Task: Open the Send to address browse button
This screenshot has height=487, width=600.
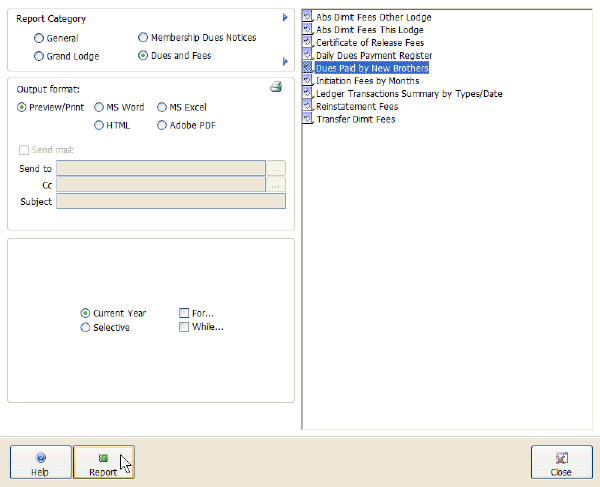Action: click(277, 168)
